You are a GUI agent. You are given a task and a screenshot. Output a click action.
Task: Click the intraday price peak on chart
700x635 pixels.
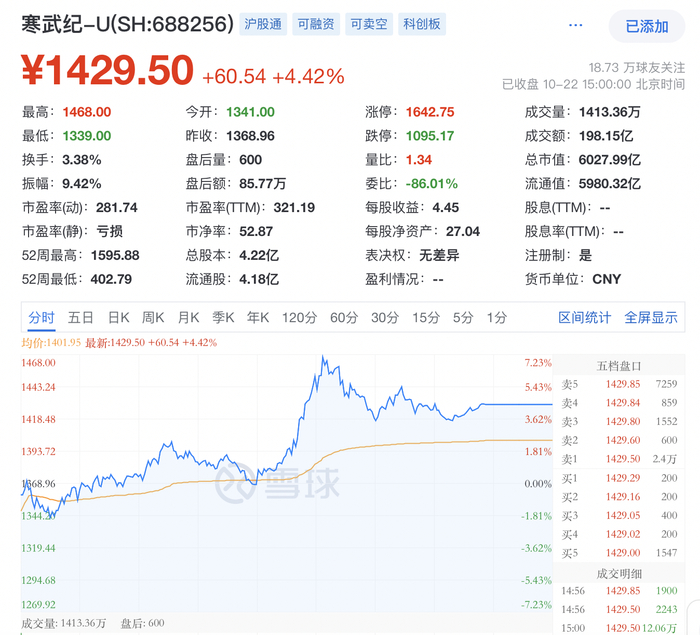(323, 357)
